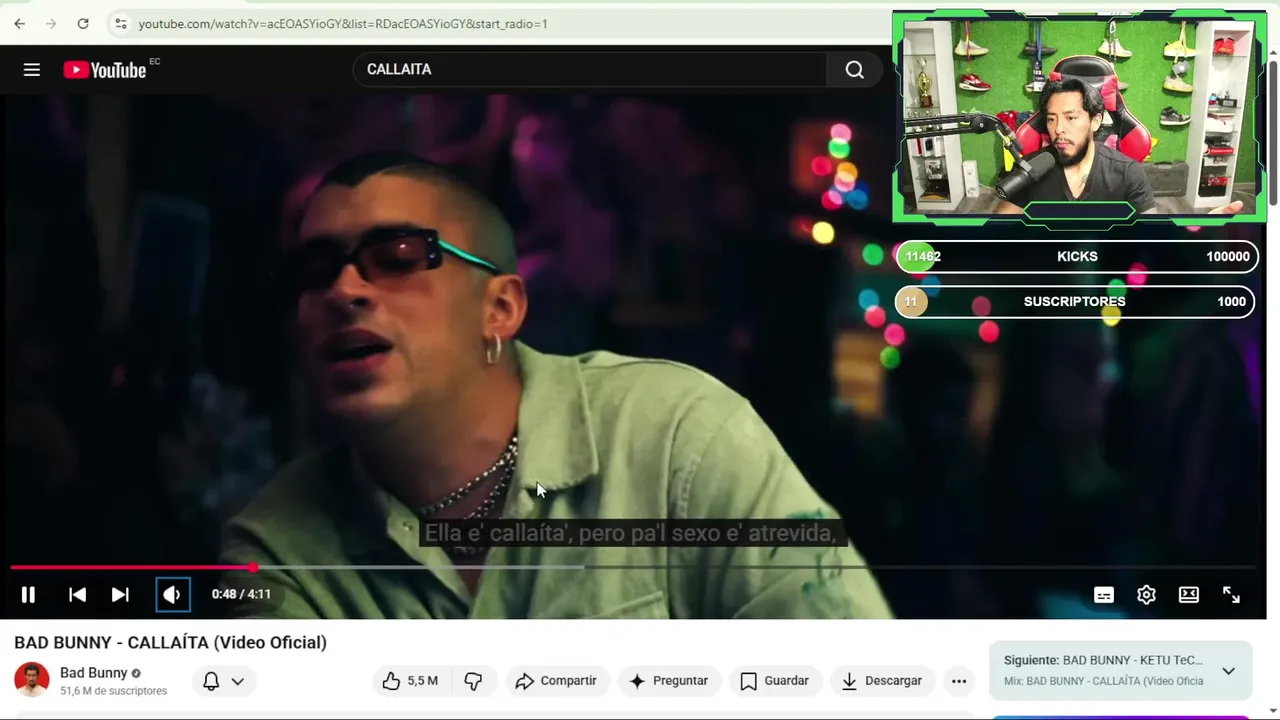Click the Compartir share button
Viewport: 1280px width, 720px height.
[x=556, y=681]
